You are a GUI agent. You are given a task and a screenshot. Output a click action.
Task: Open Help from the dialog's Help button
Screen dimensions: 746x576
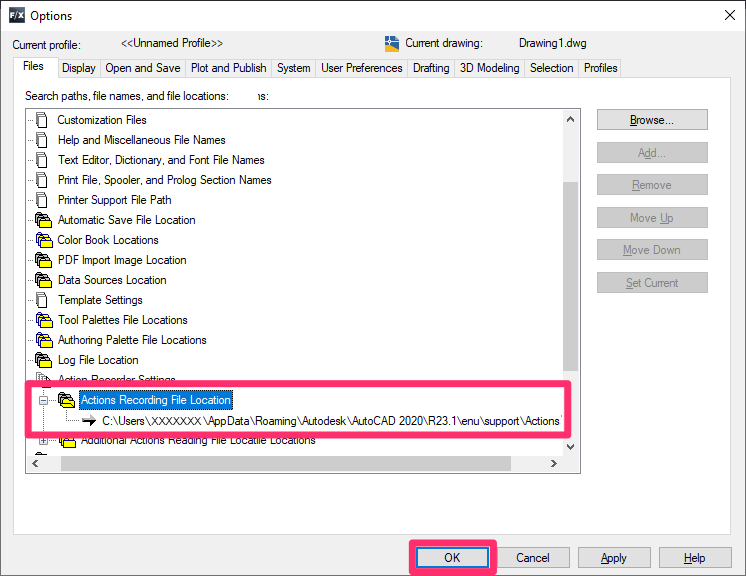pyautogui.click(x=695, y=557)
